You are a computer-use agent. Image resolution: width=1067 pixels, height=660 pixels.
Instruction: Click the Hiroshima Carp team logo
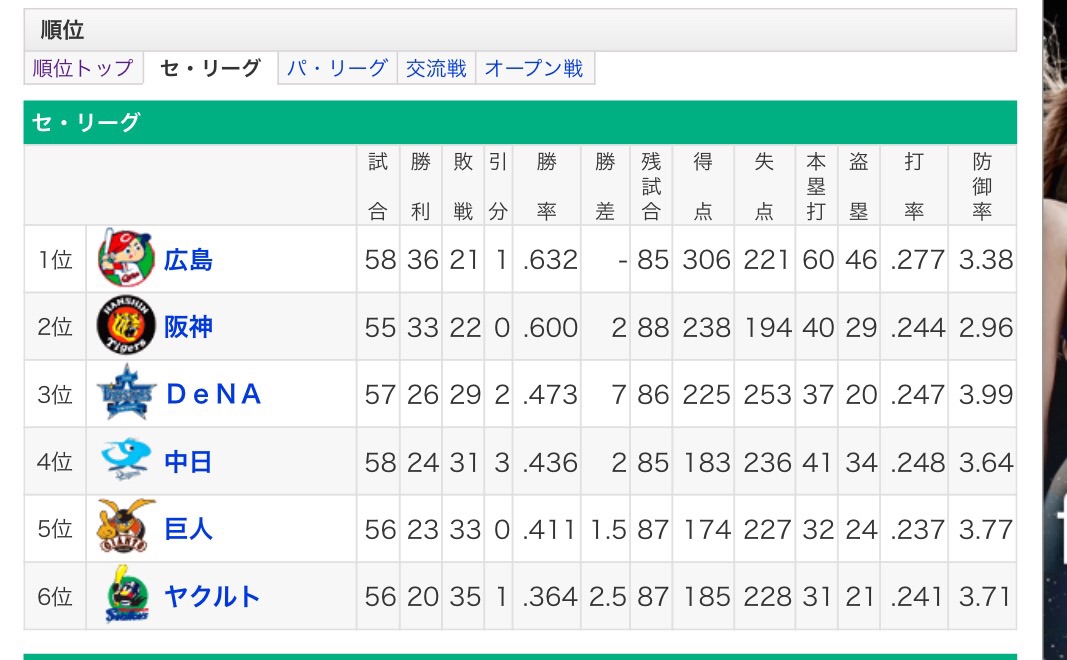point(127,259)
